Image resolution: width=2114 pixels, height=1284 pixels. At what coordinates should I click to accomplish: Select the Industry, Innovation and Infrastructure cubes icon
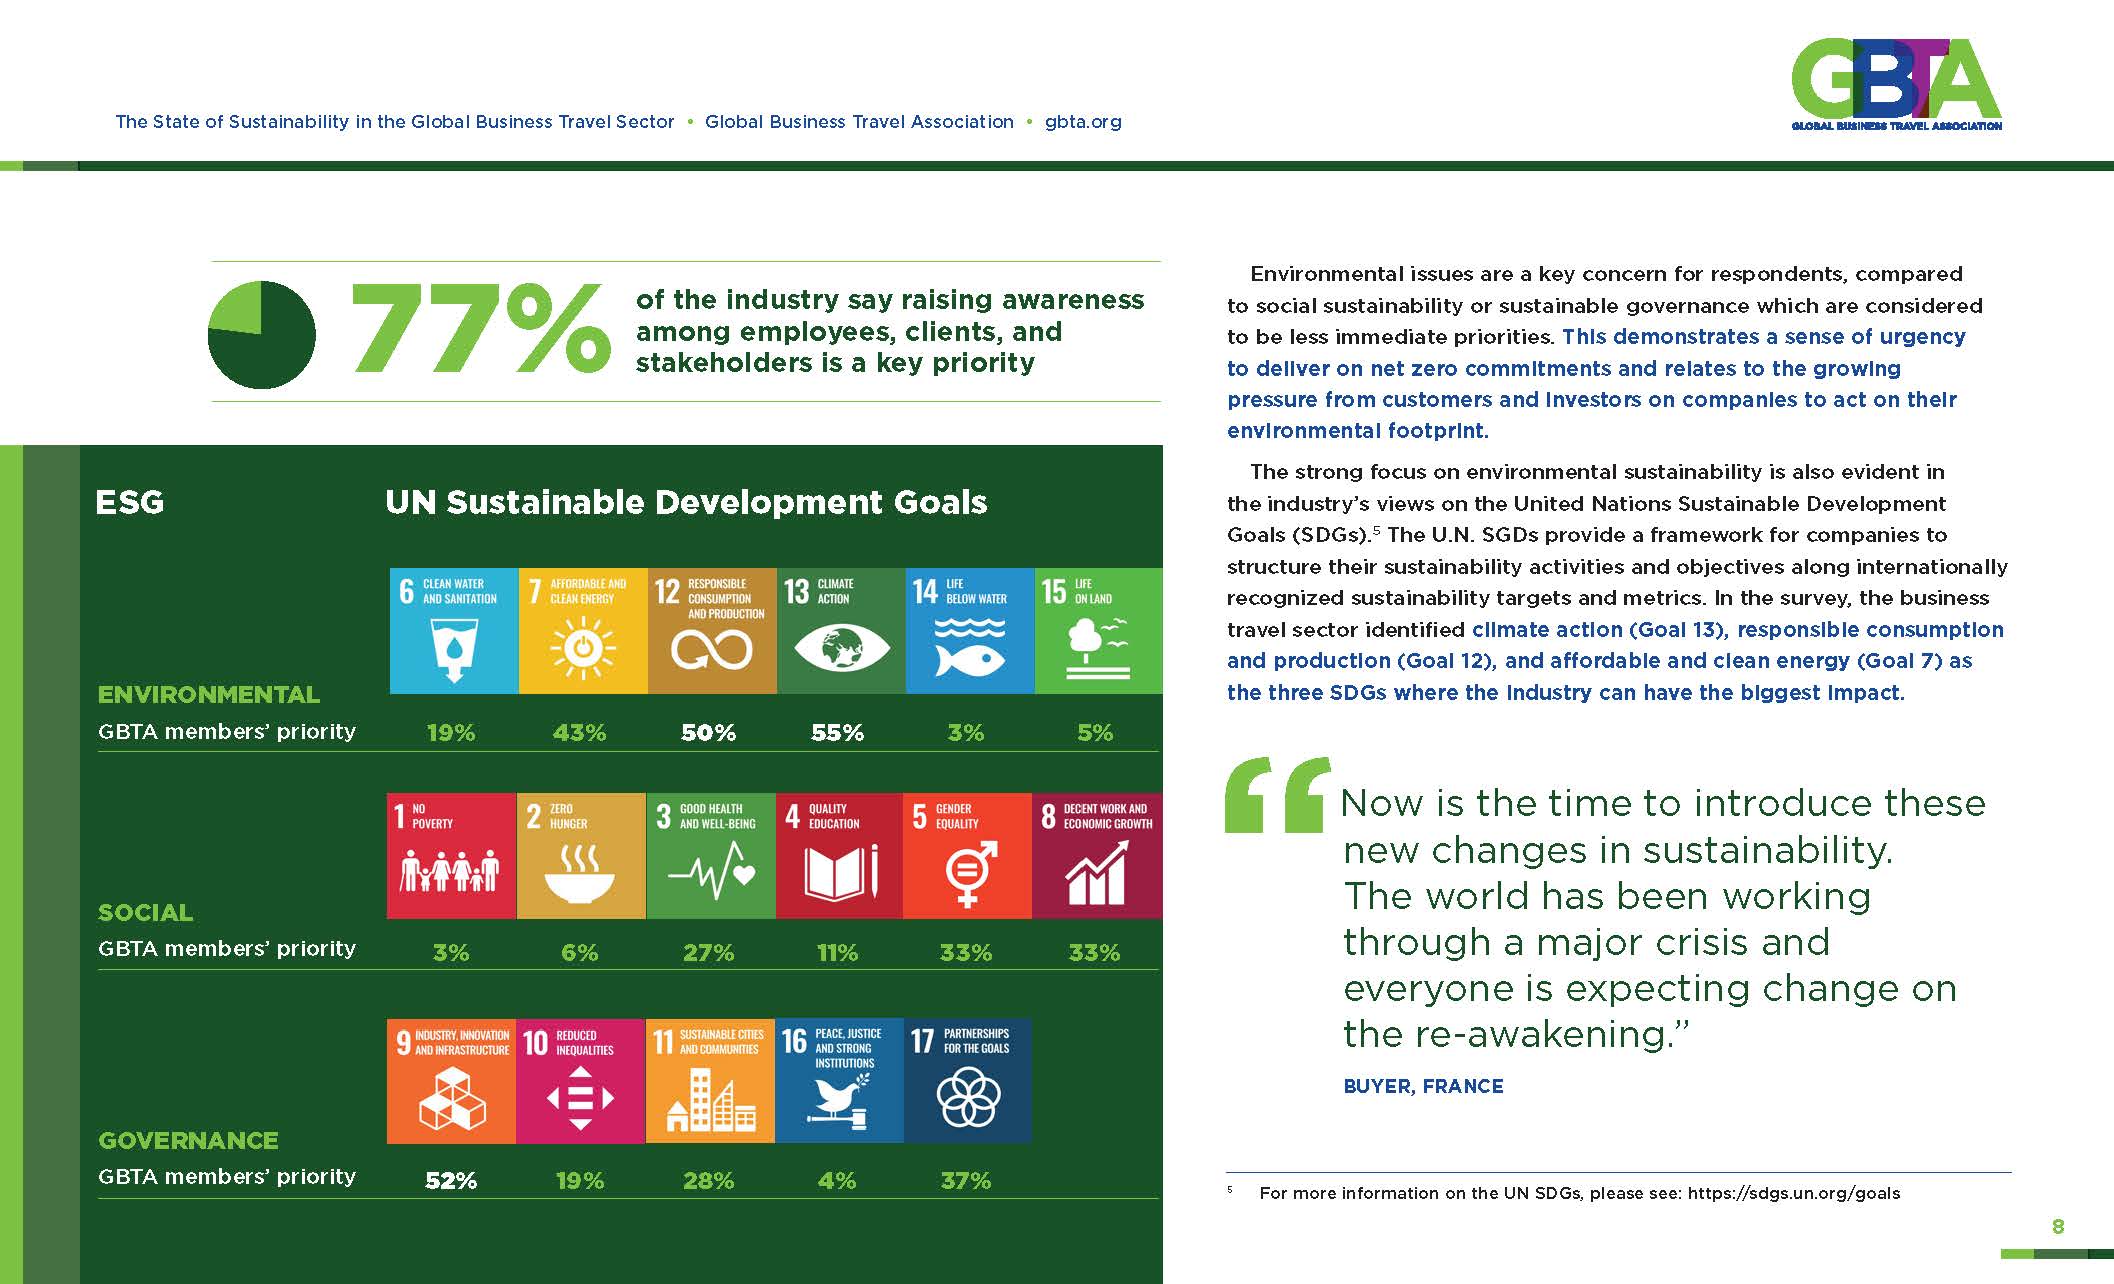(451, 1098)
